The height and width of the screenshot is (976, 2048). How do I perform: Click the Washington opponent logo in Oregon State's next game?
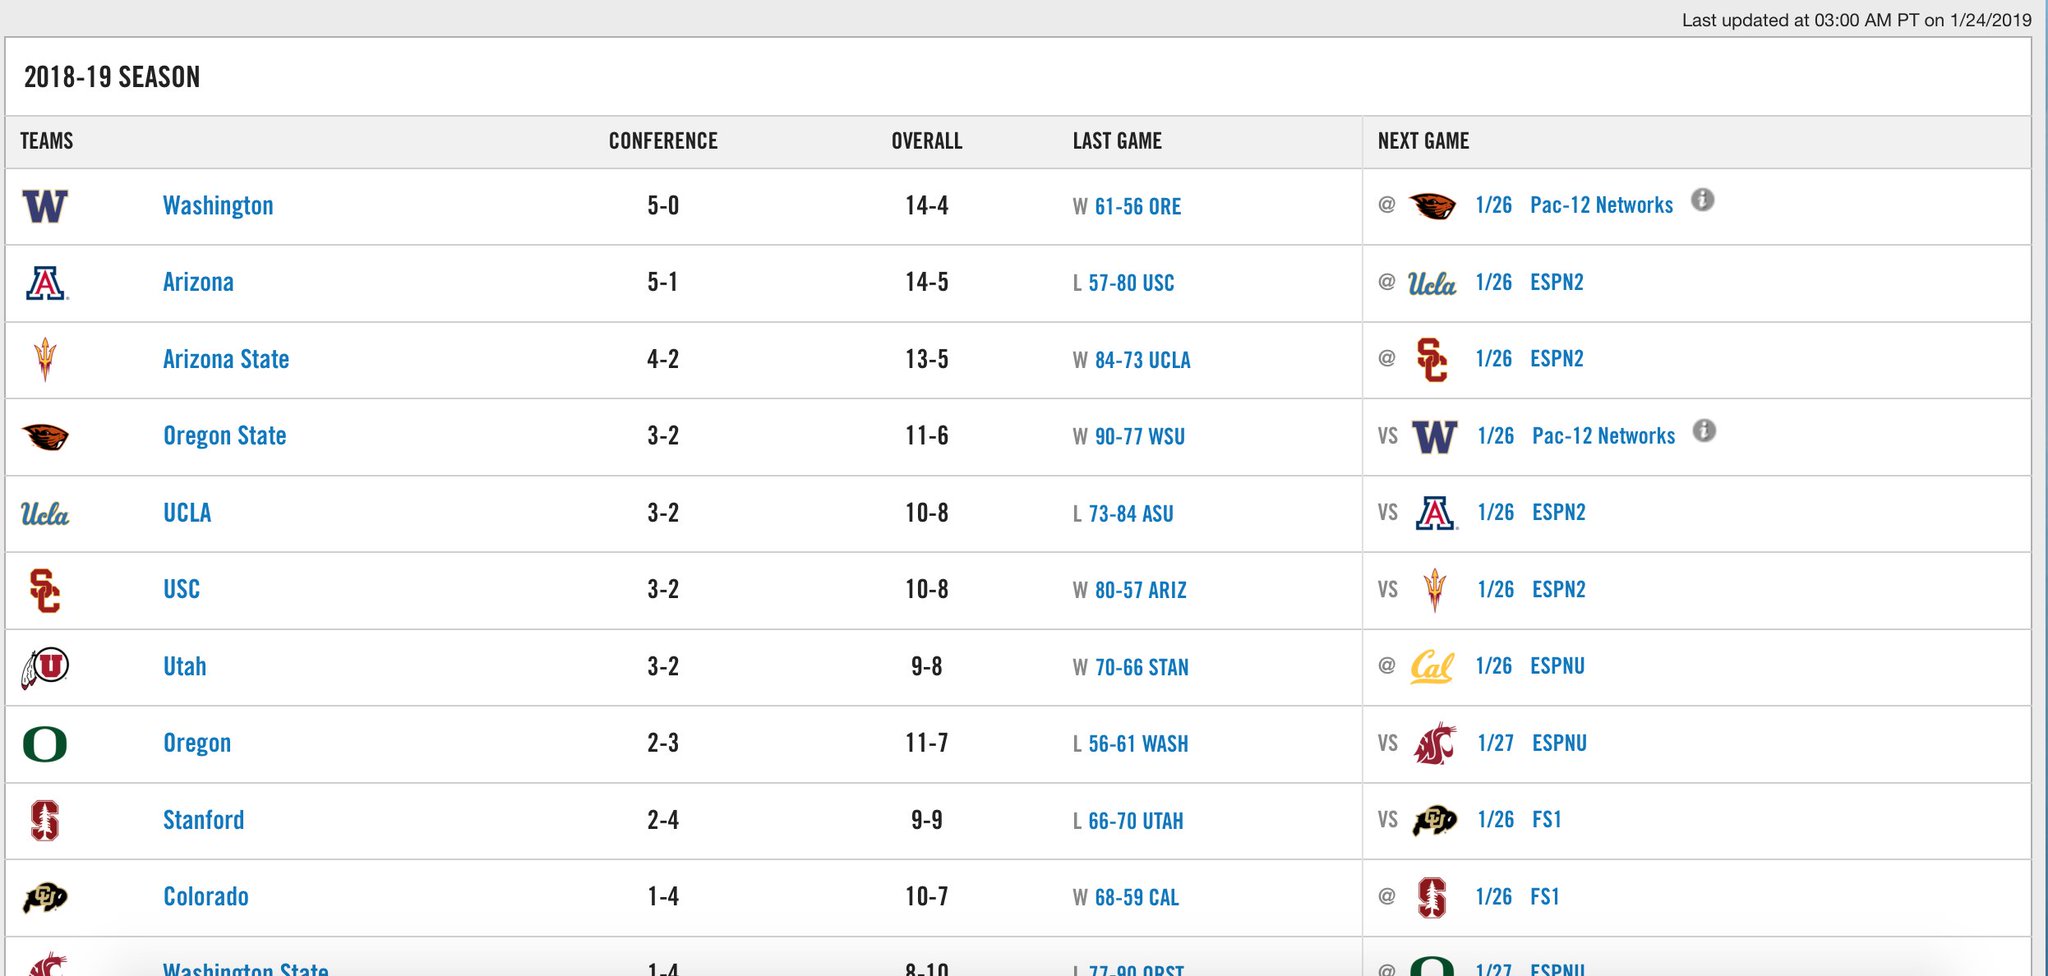coord(1435,437)
